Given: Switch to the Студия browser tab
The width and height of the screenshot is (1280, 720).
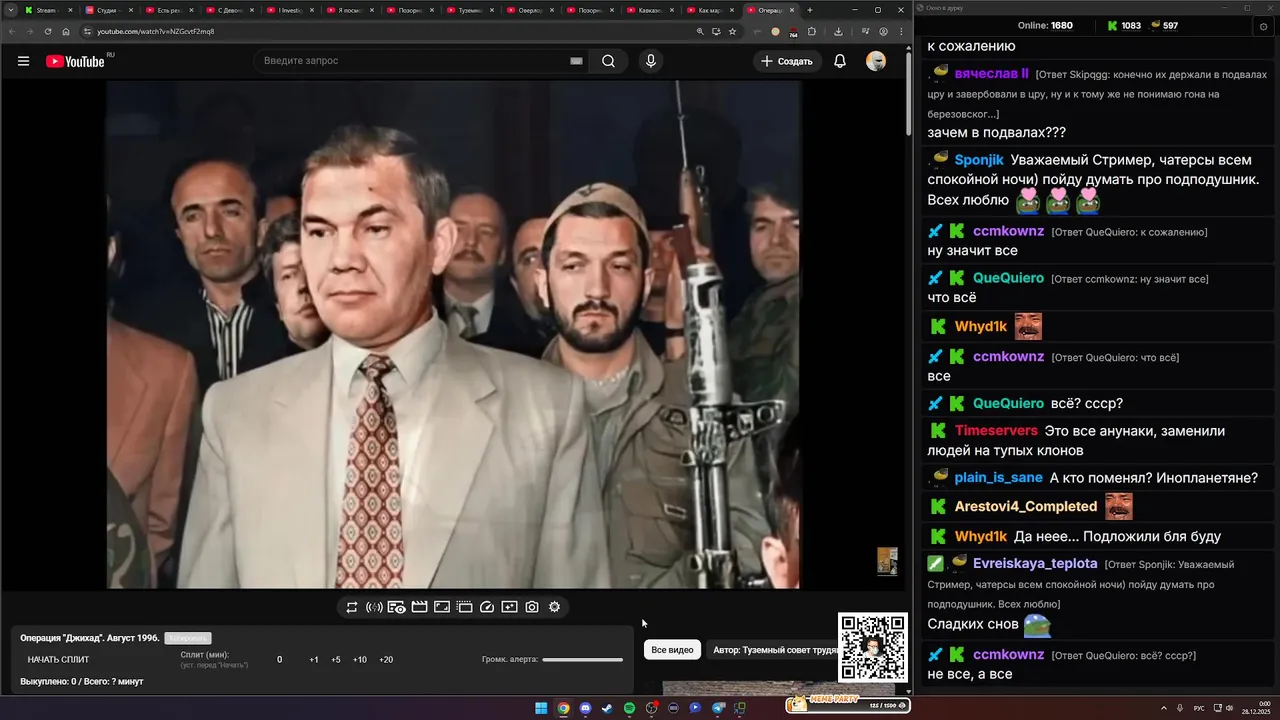Looking at the screenshot, I should (x=108, y=10).
